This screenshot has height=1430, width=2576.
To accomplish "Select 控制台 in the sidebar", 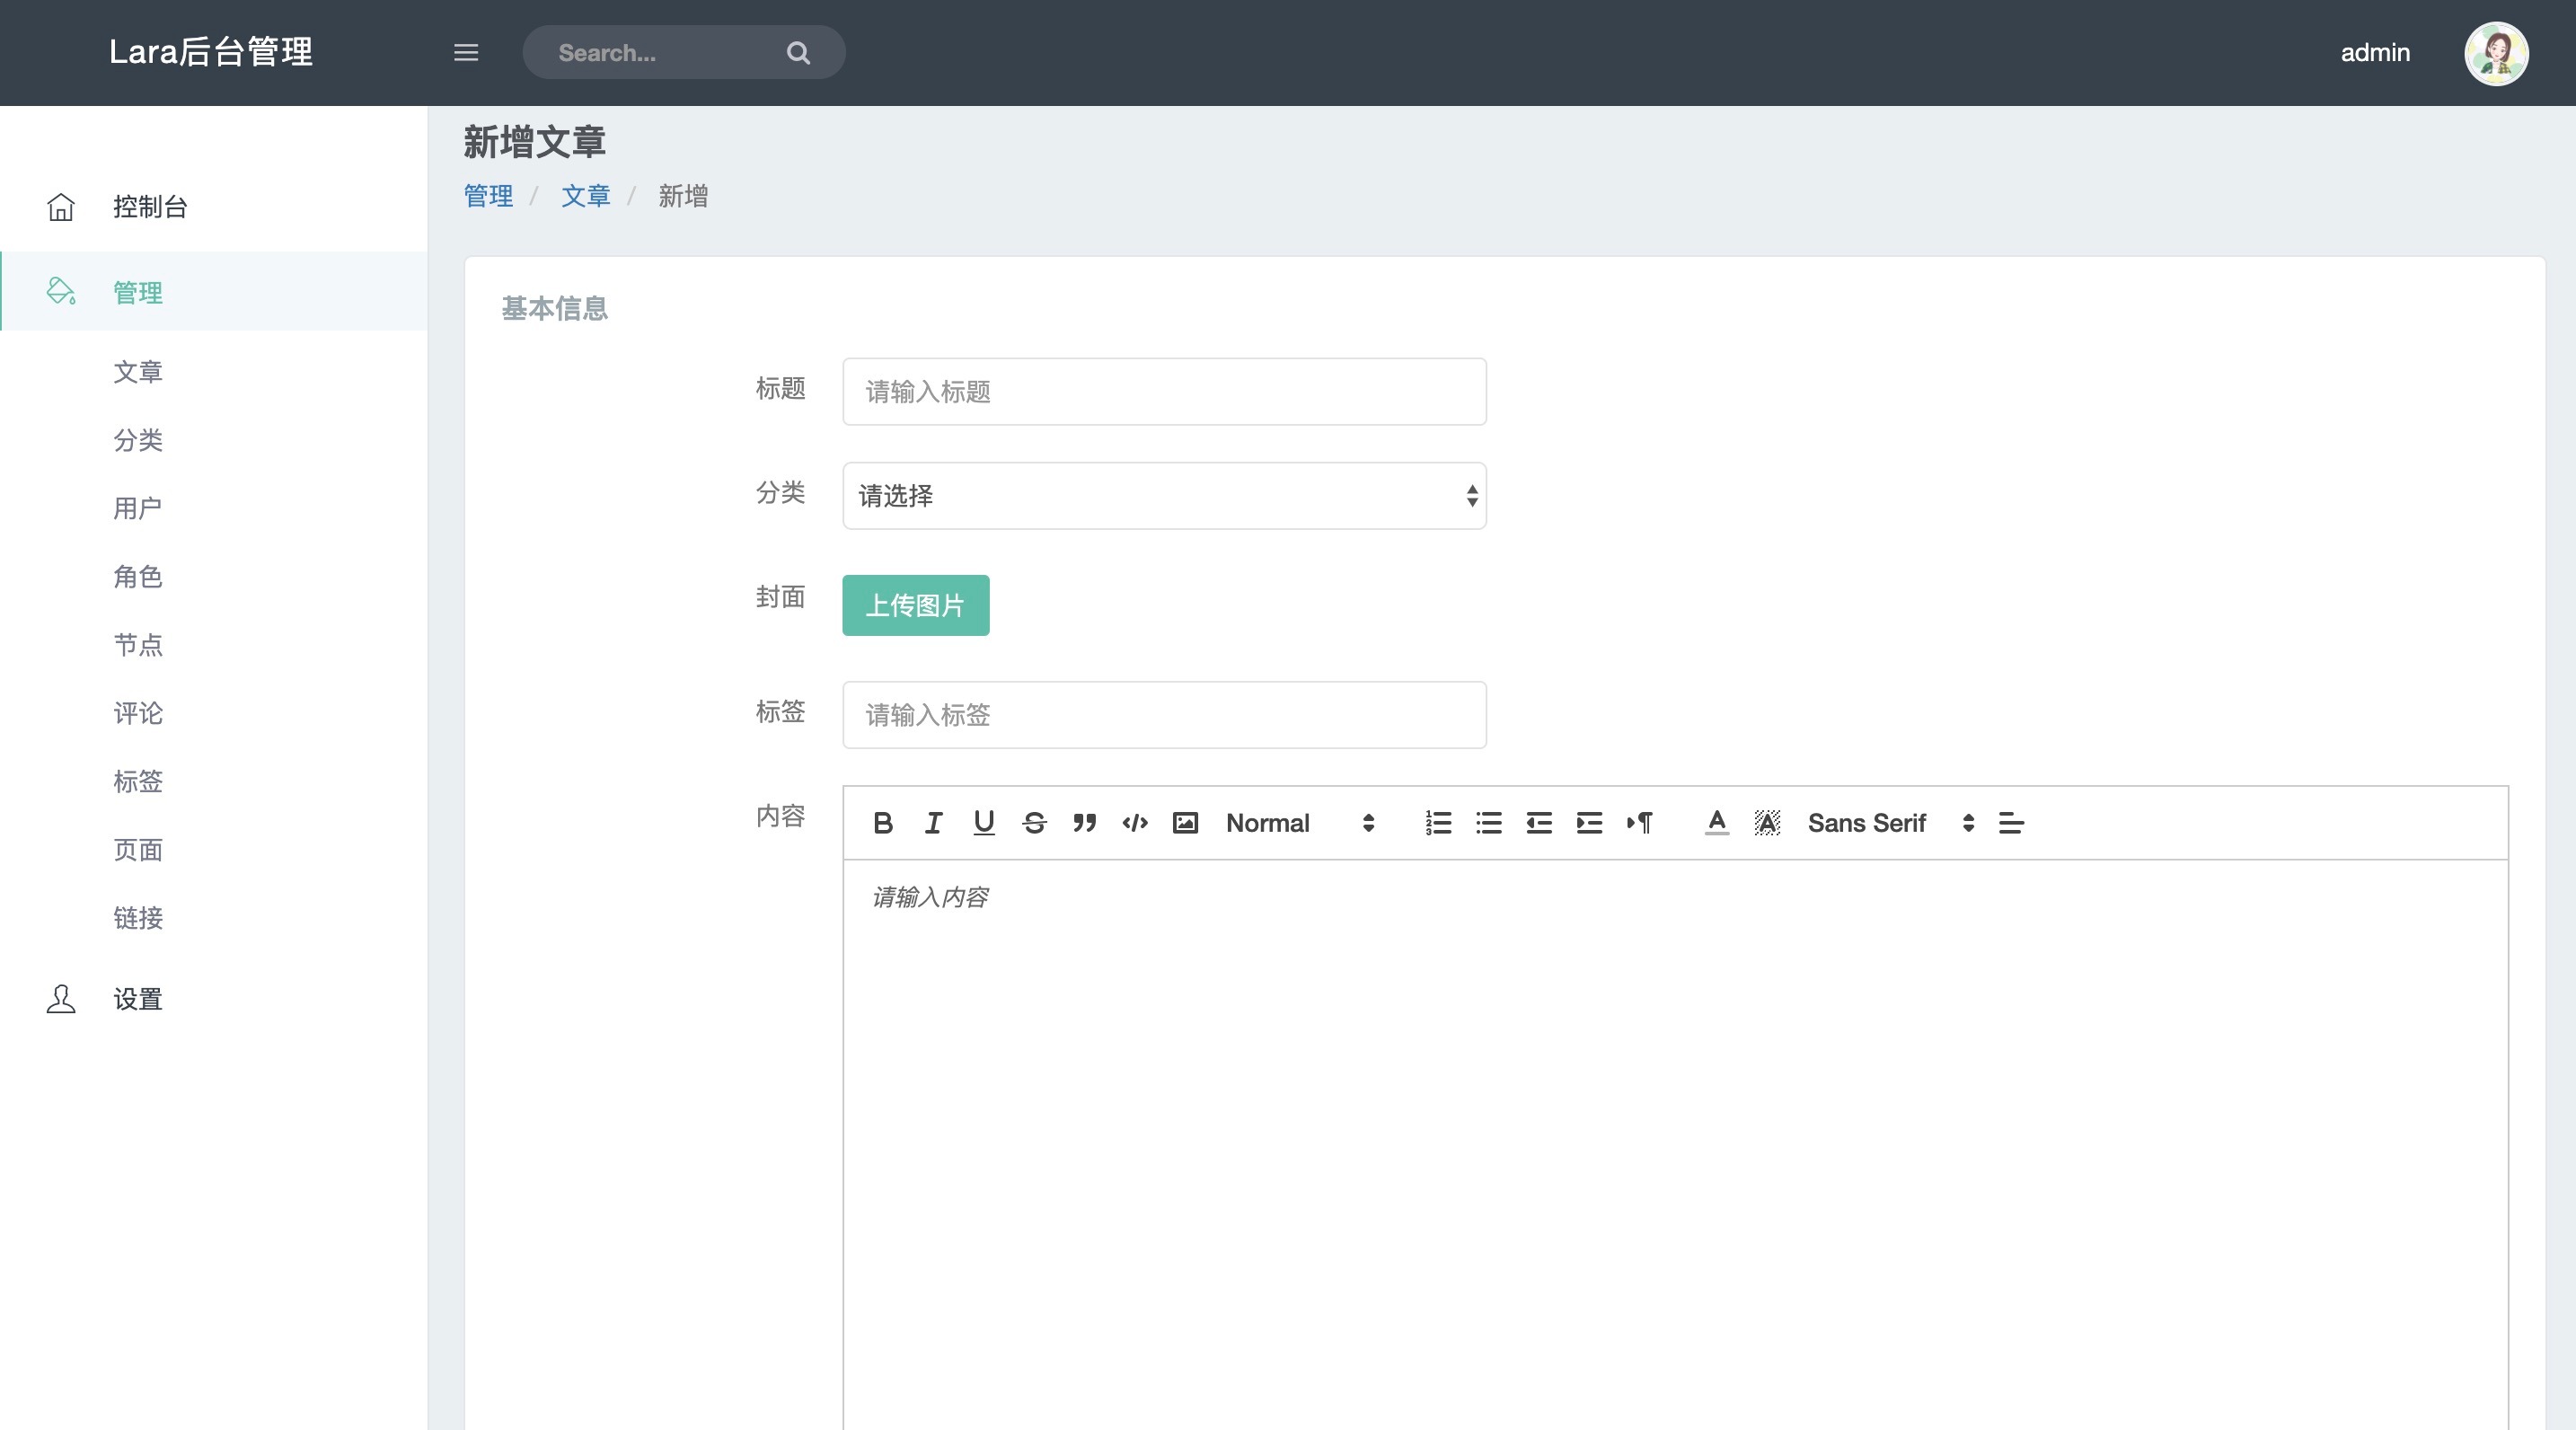I will click(x=150, y=207).
